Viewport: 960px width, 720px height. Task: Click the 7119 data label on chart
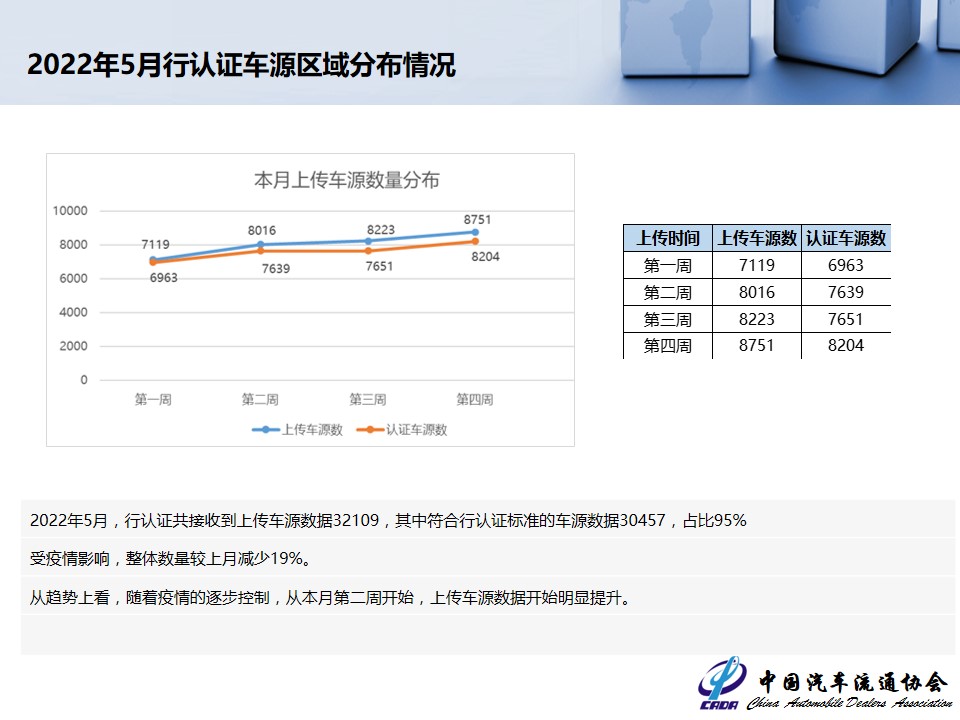[155, 244]
